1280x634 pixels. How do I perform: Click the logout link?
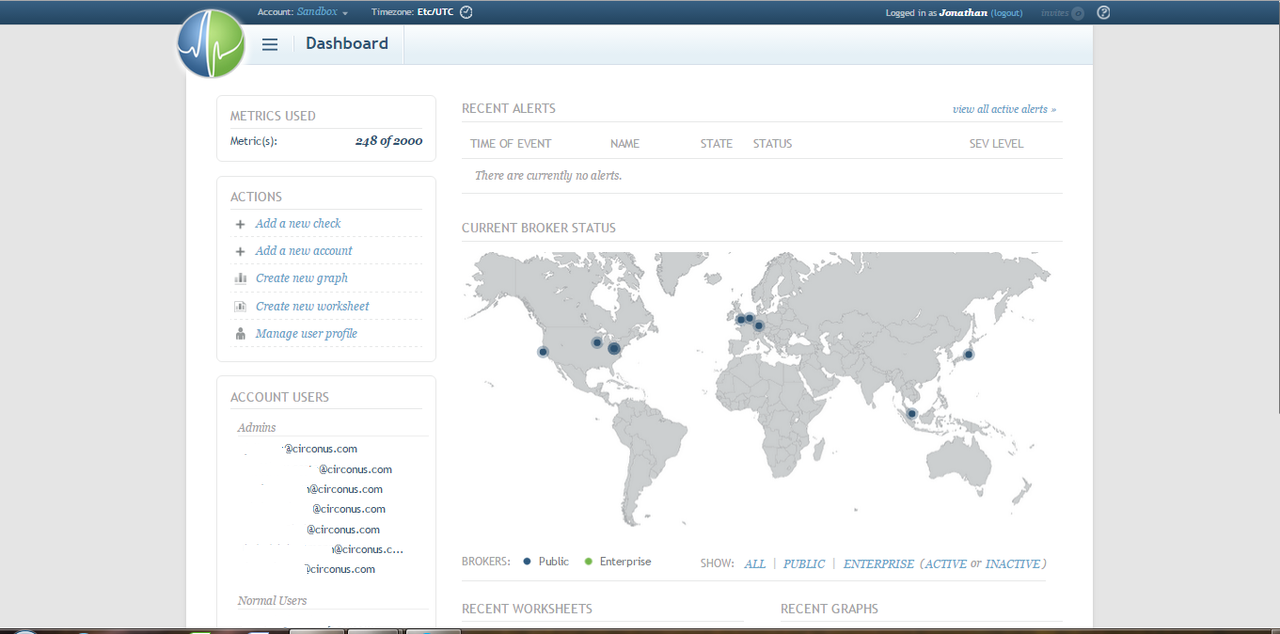click(x=1007, y=12)
